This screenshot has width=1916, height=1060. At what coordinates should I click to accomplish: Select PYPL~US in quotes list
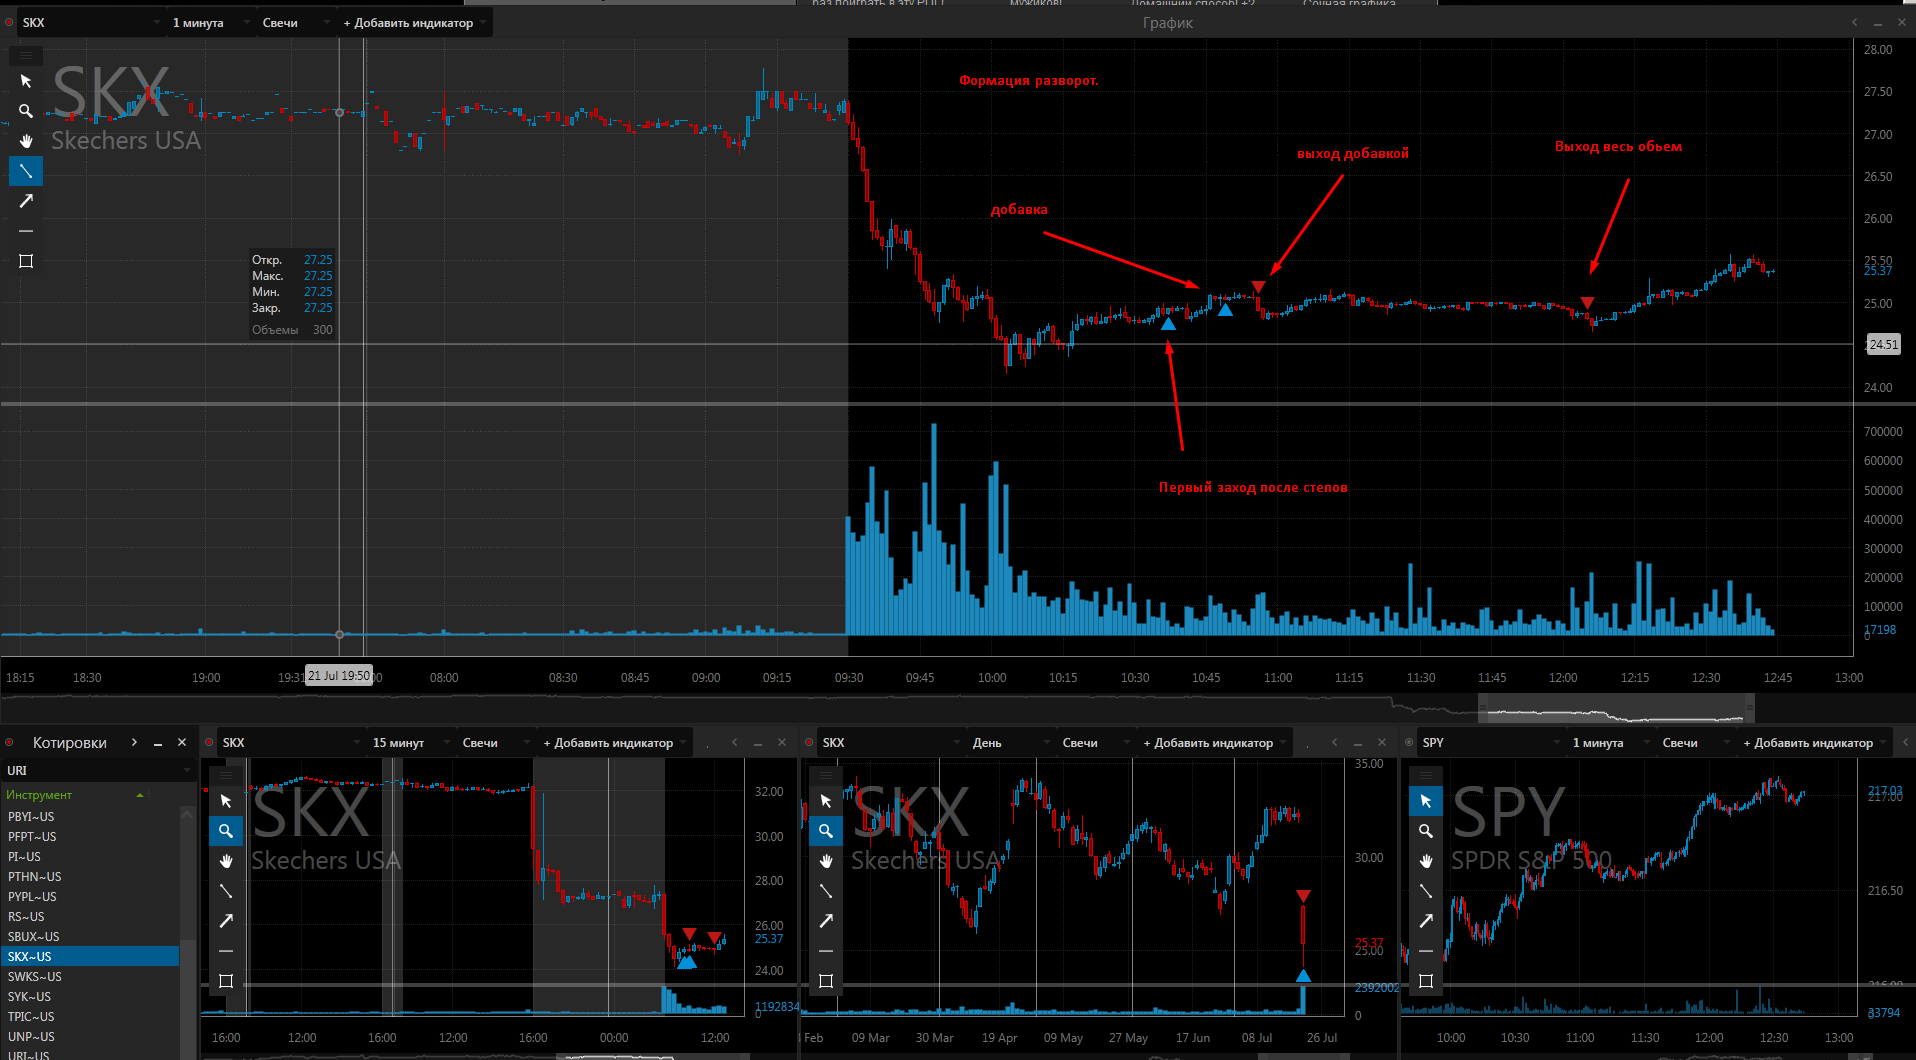click(x=90, y=896)
